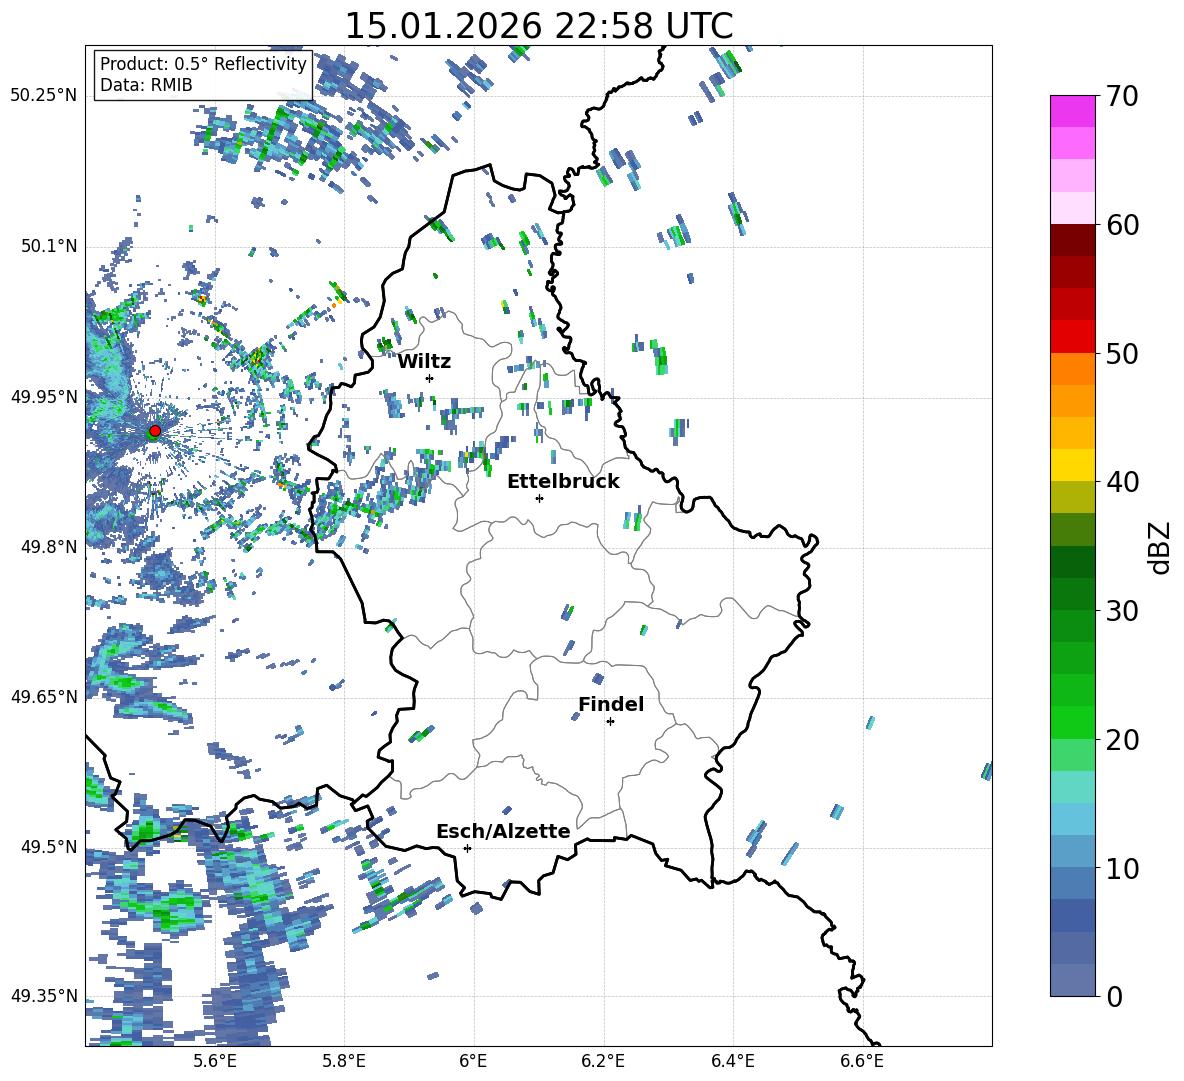Viewport: 1184px width, 1081px height.
Task: Click the magenta top segment of colorbar
Action: coord(1073,111)
